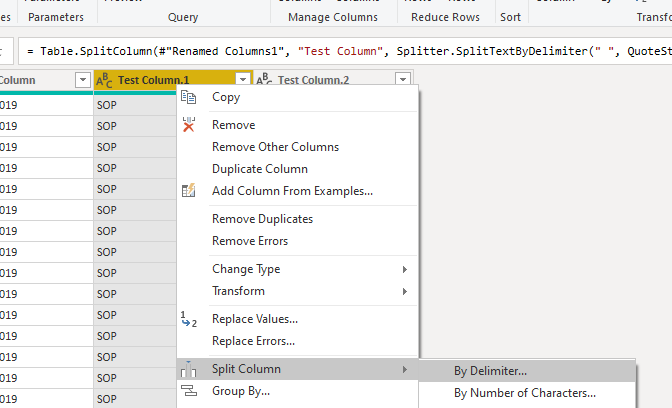The height and width of the screenshot is (408, 672).
Task: Expand the Split Column submenu arrow
Action: [405, 369]
